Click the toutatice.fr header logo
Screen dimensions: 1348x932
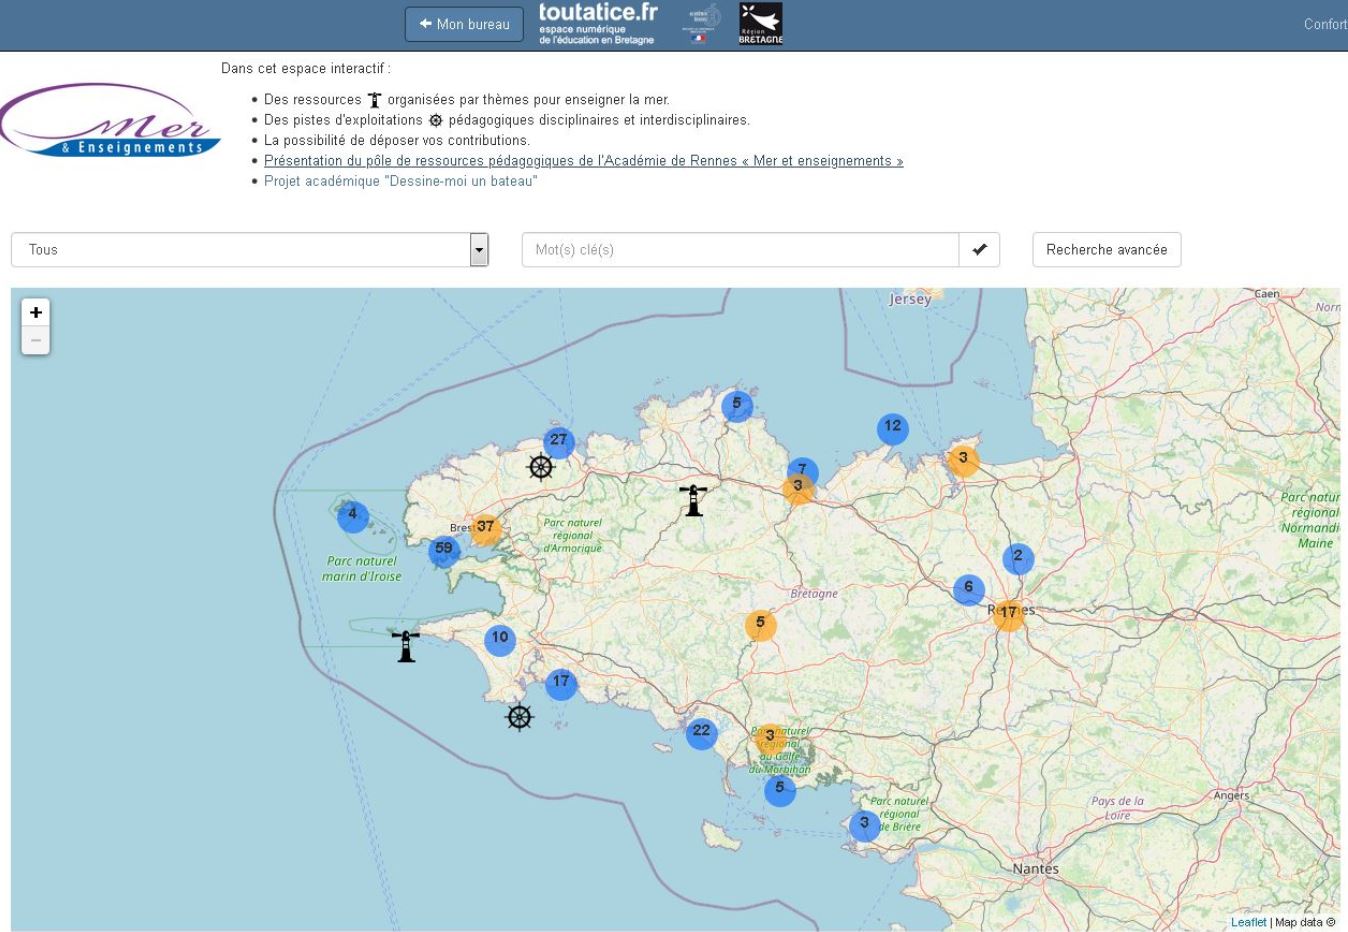[597, 24]
